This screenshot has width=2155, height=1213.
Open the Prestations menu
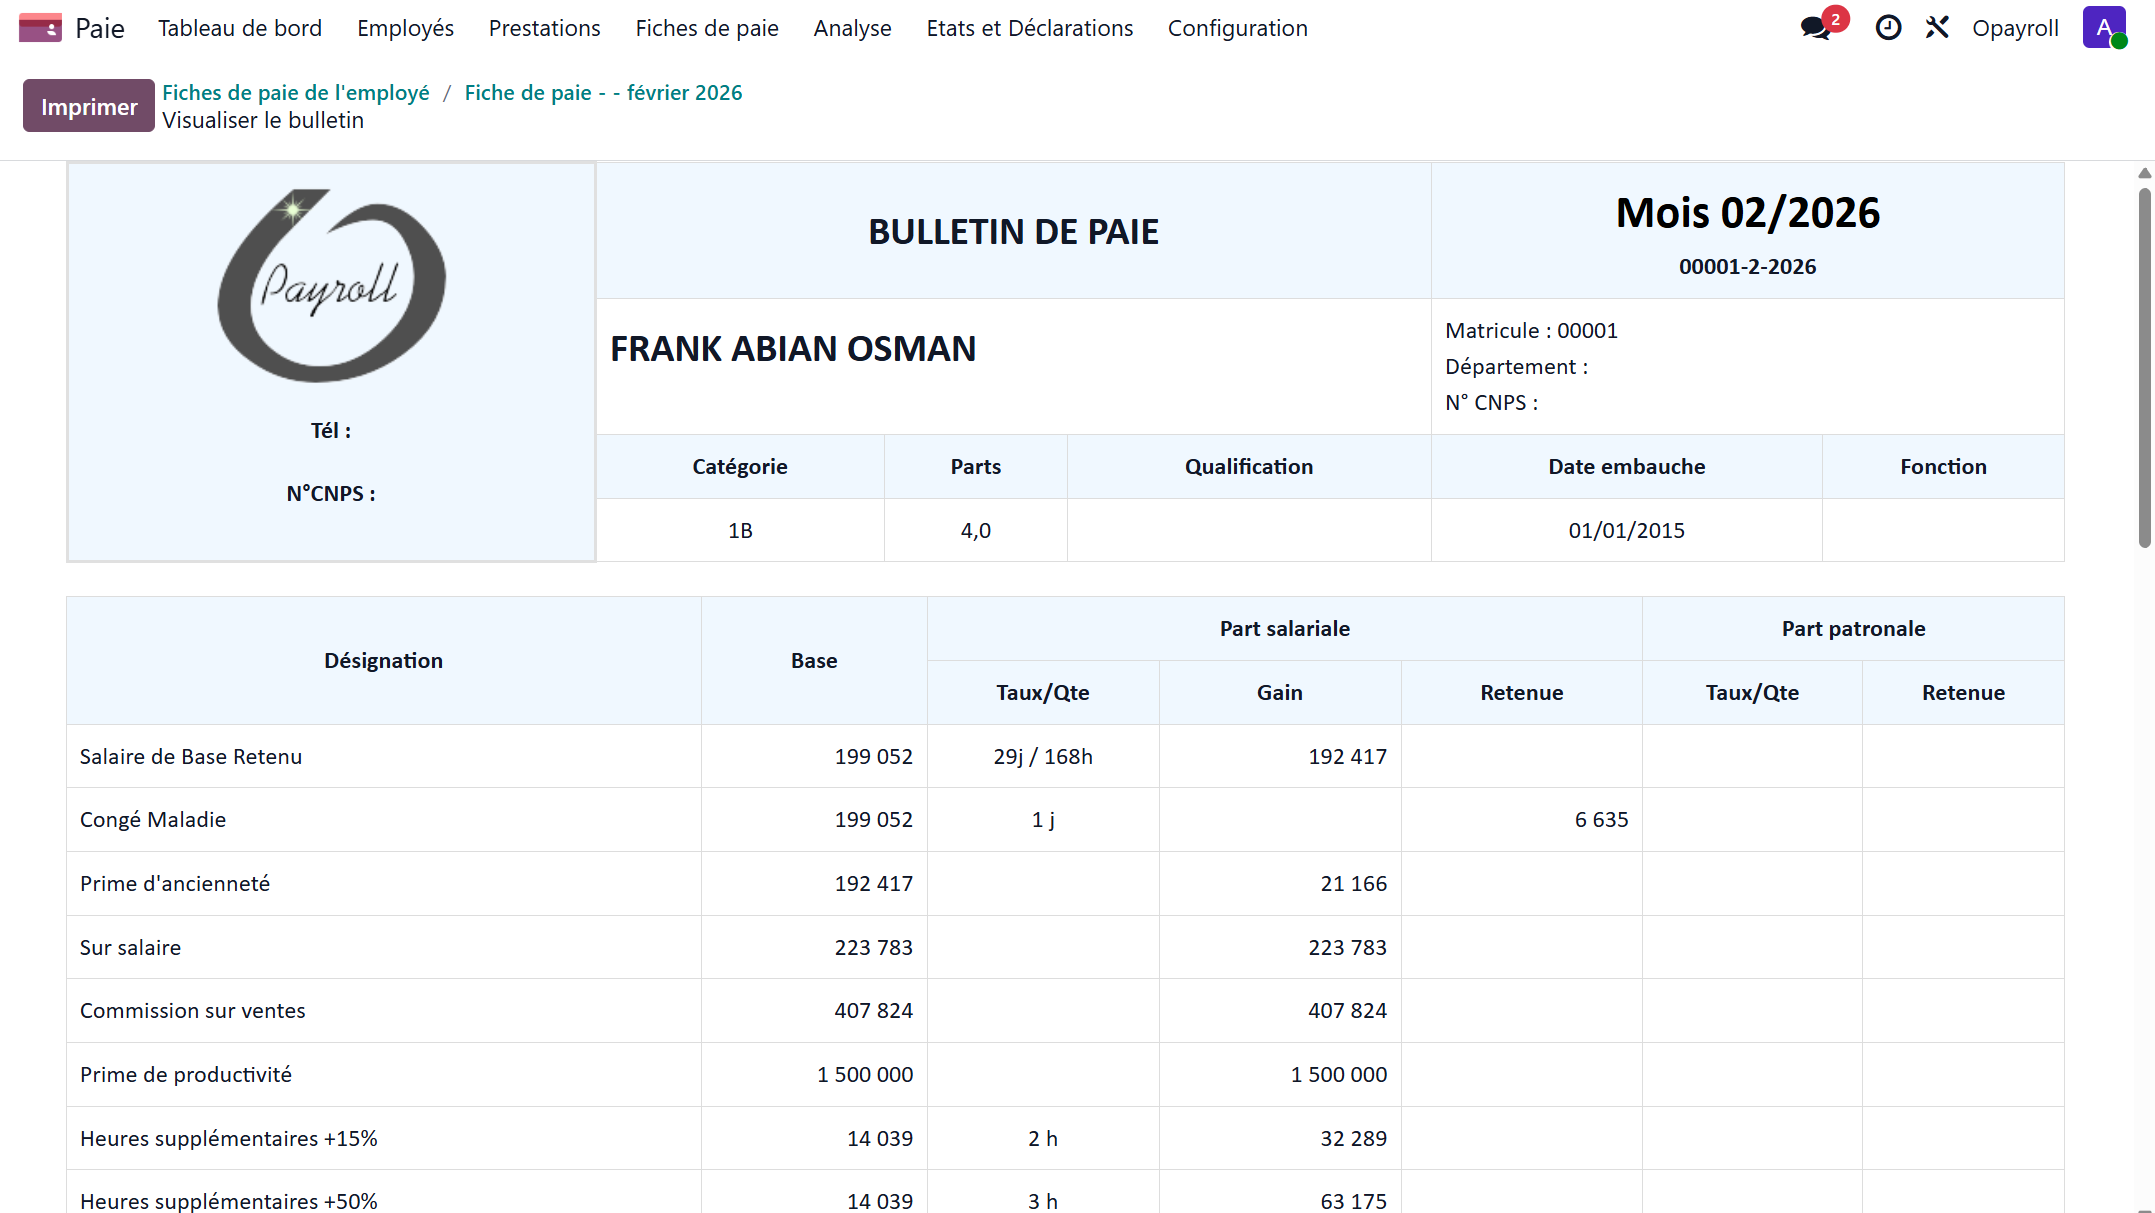[x=545, y=28]
